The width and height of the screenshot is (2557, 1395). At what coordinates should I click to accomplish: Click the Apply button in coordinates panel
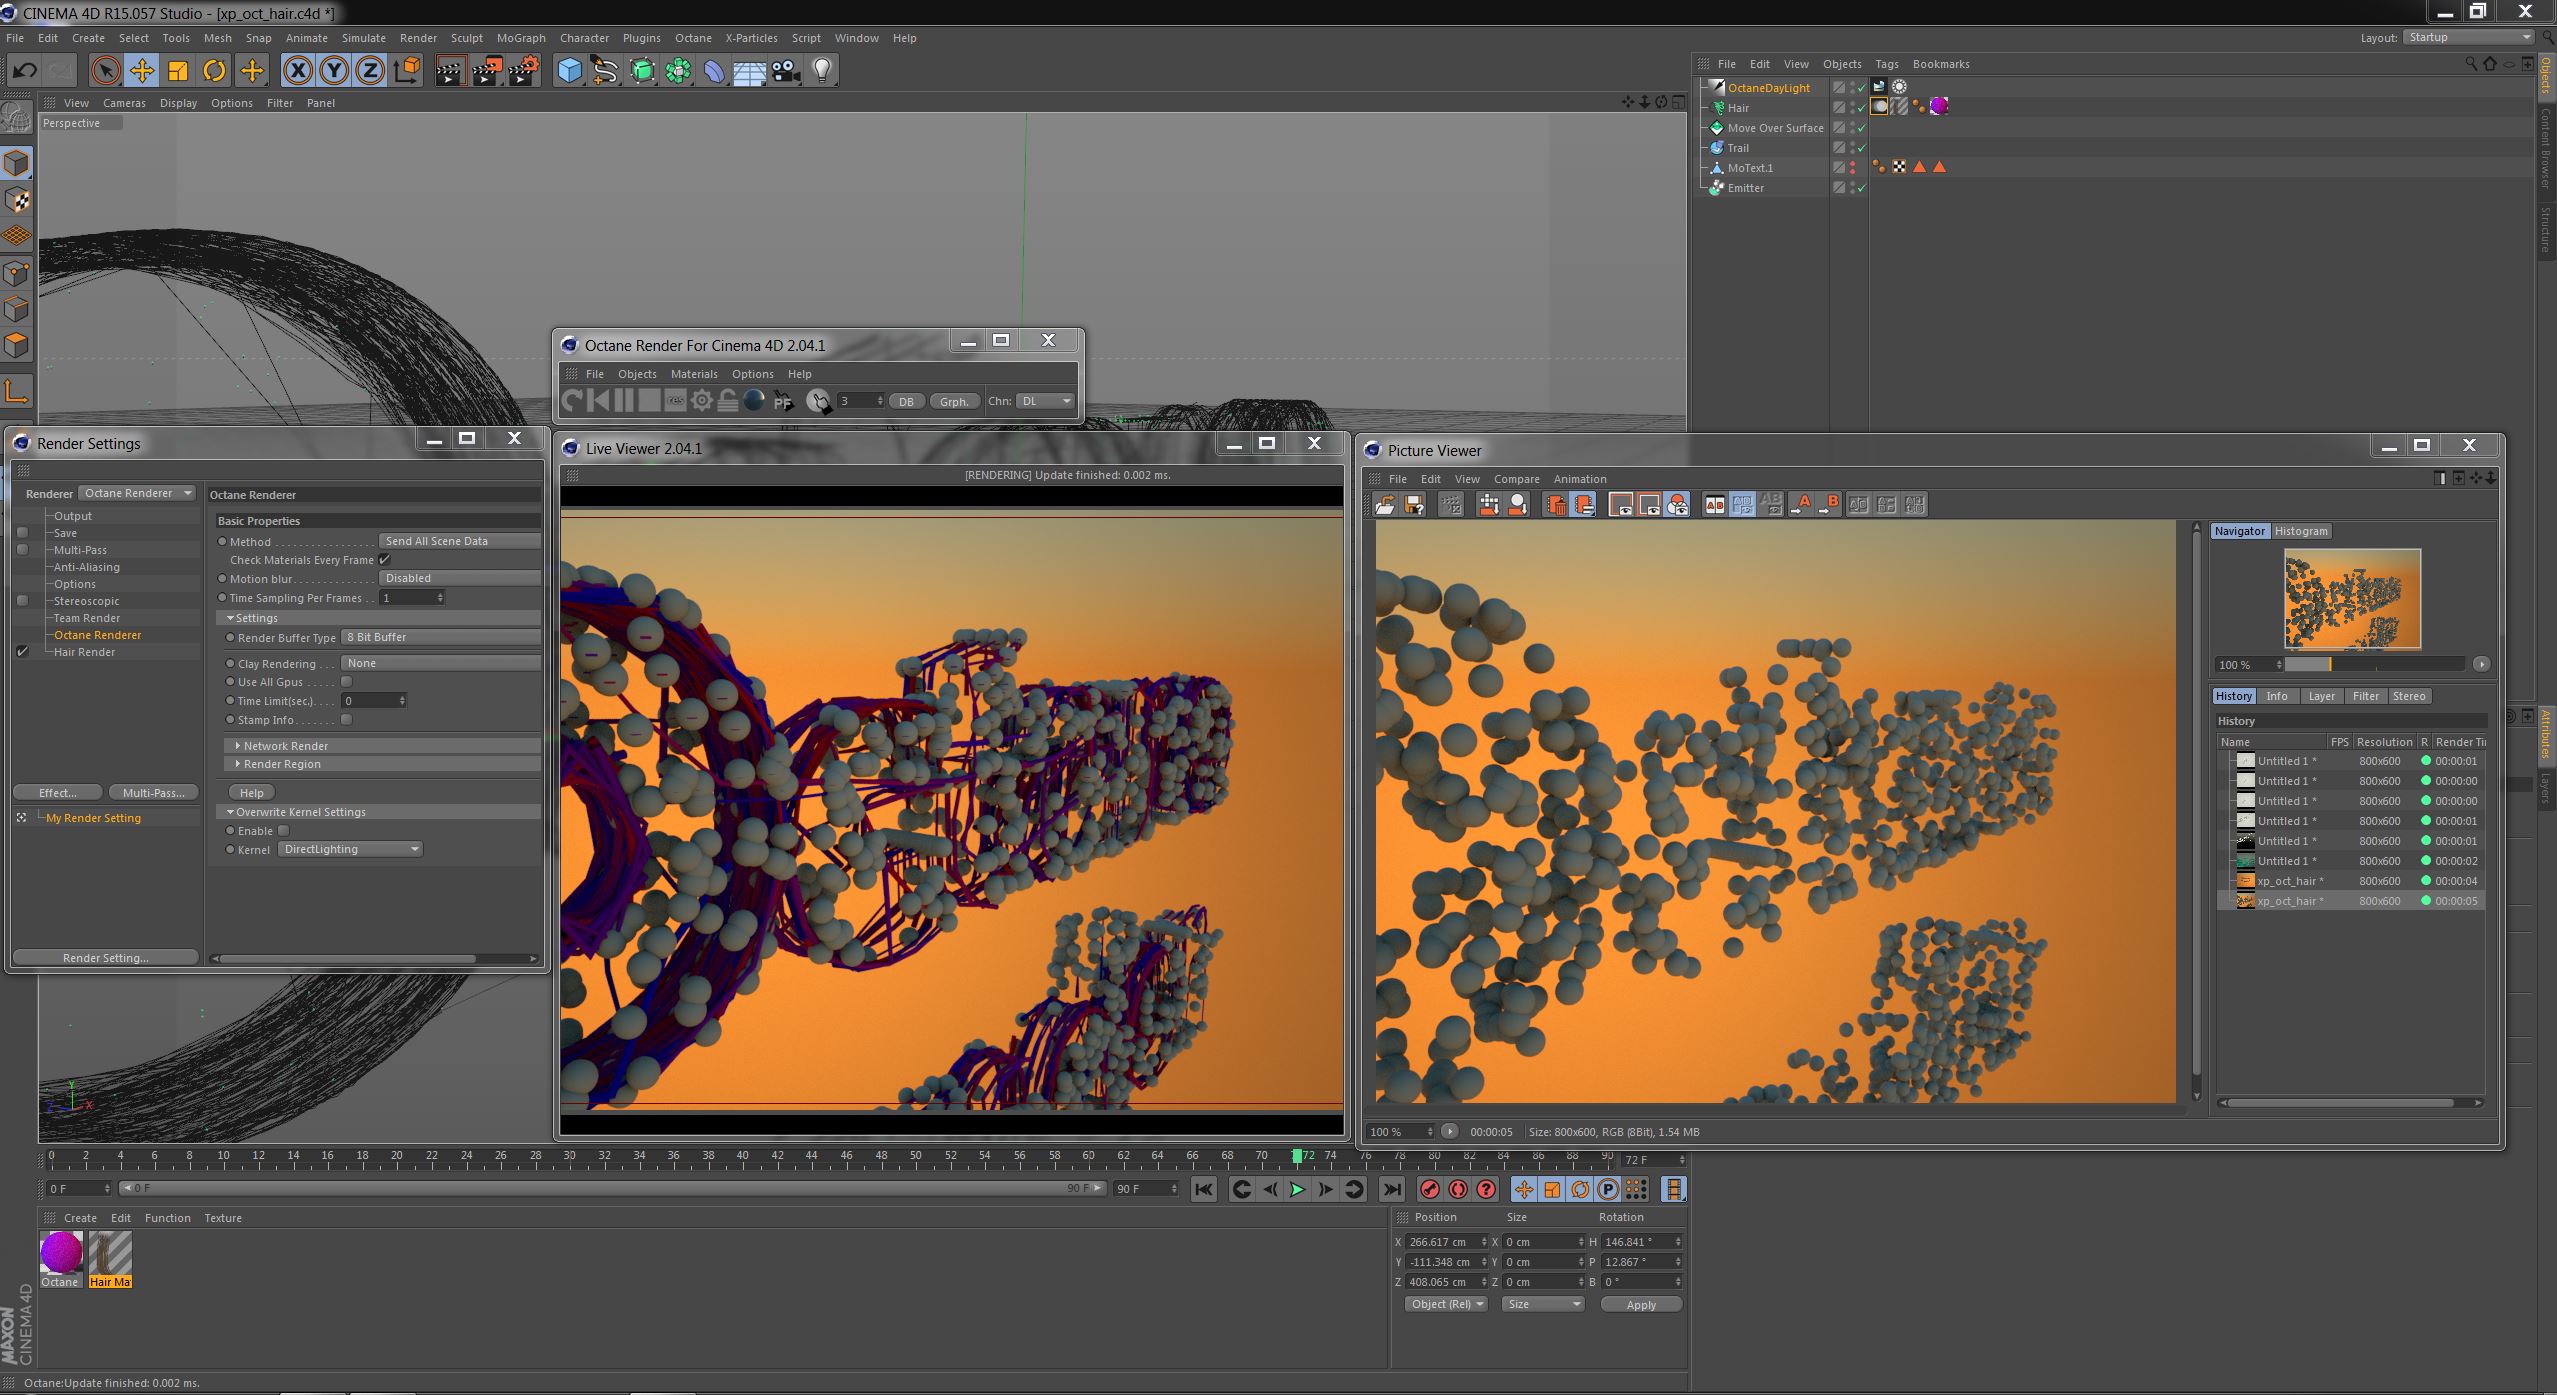pos(1640,1304)
